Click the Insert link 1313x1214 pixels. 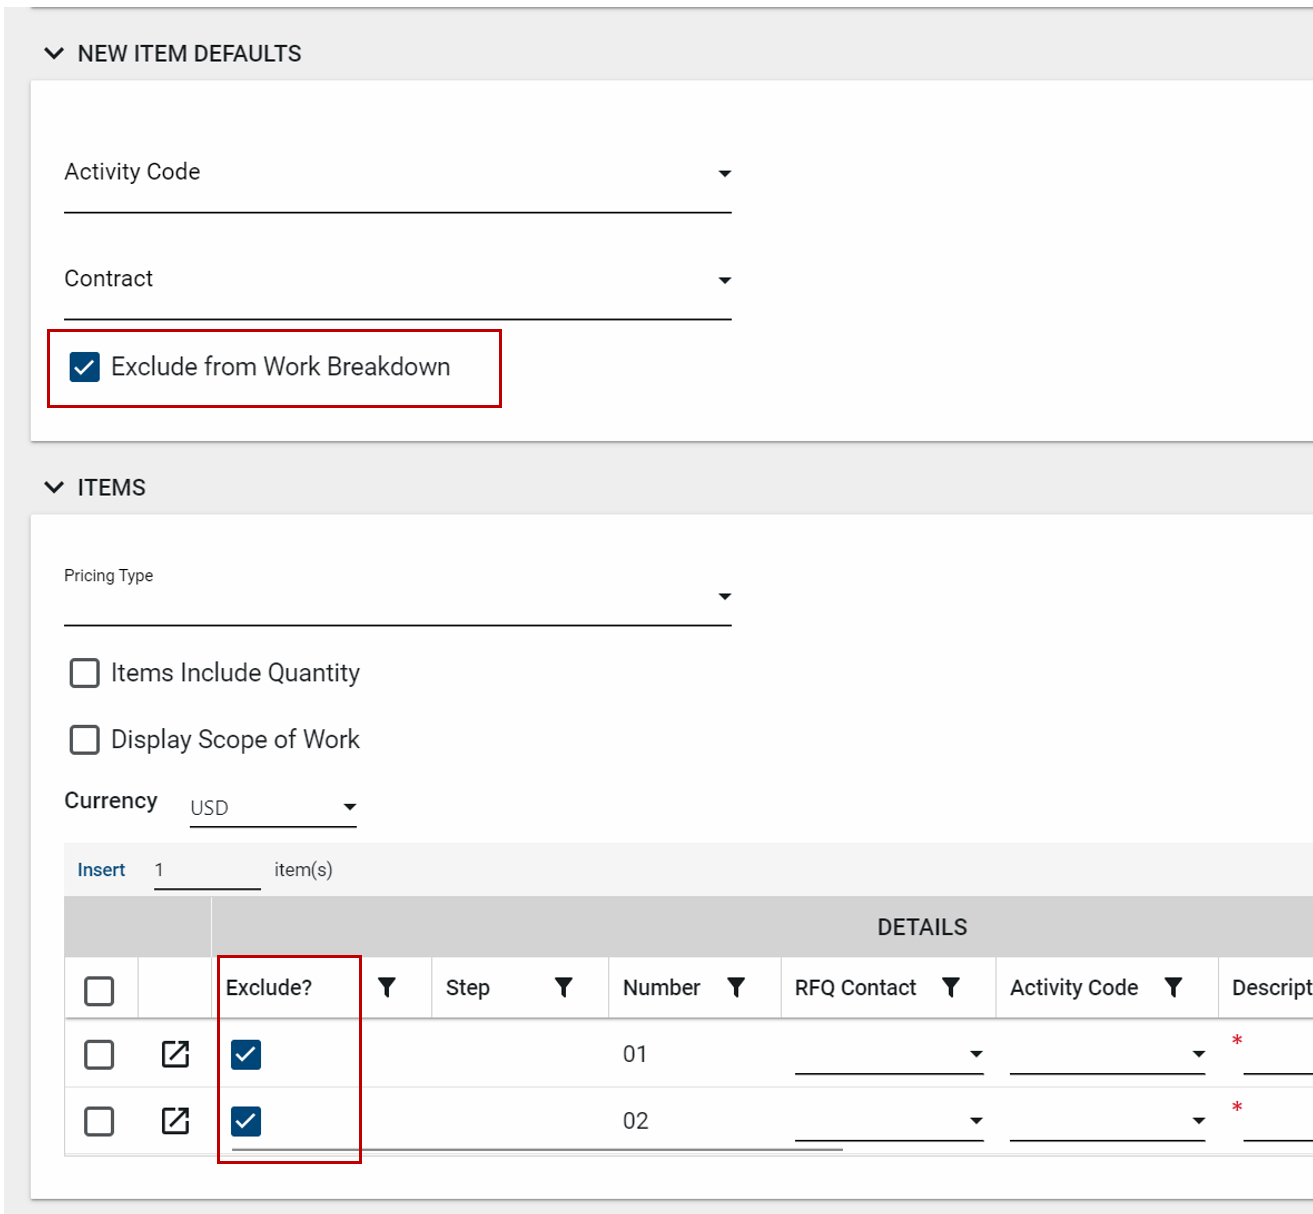101,870
